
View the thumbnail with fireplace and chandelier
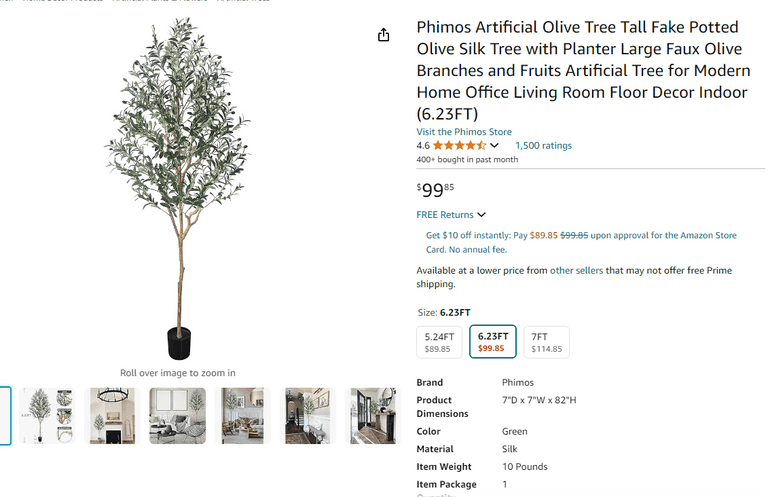(x=112, y=415)
